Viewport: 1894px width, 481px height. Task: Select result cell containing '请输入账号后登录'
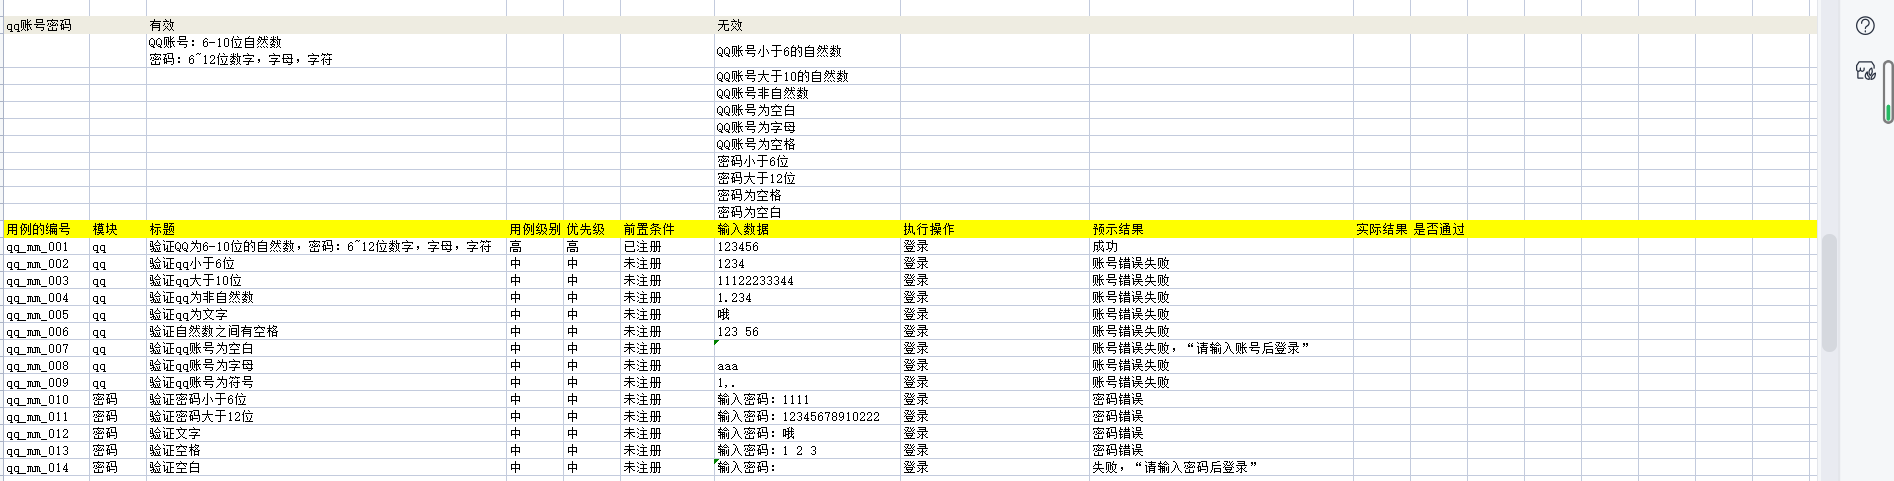[1221, 348]
